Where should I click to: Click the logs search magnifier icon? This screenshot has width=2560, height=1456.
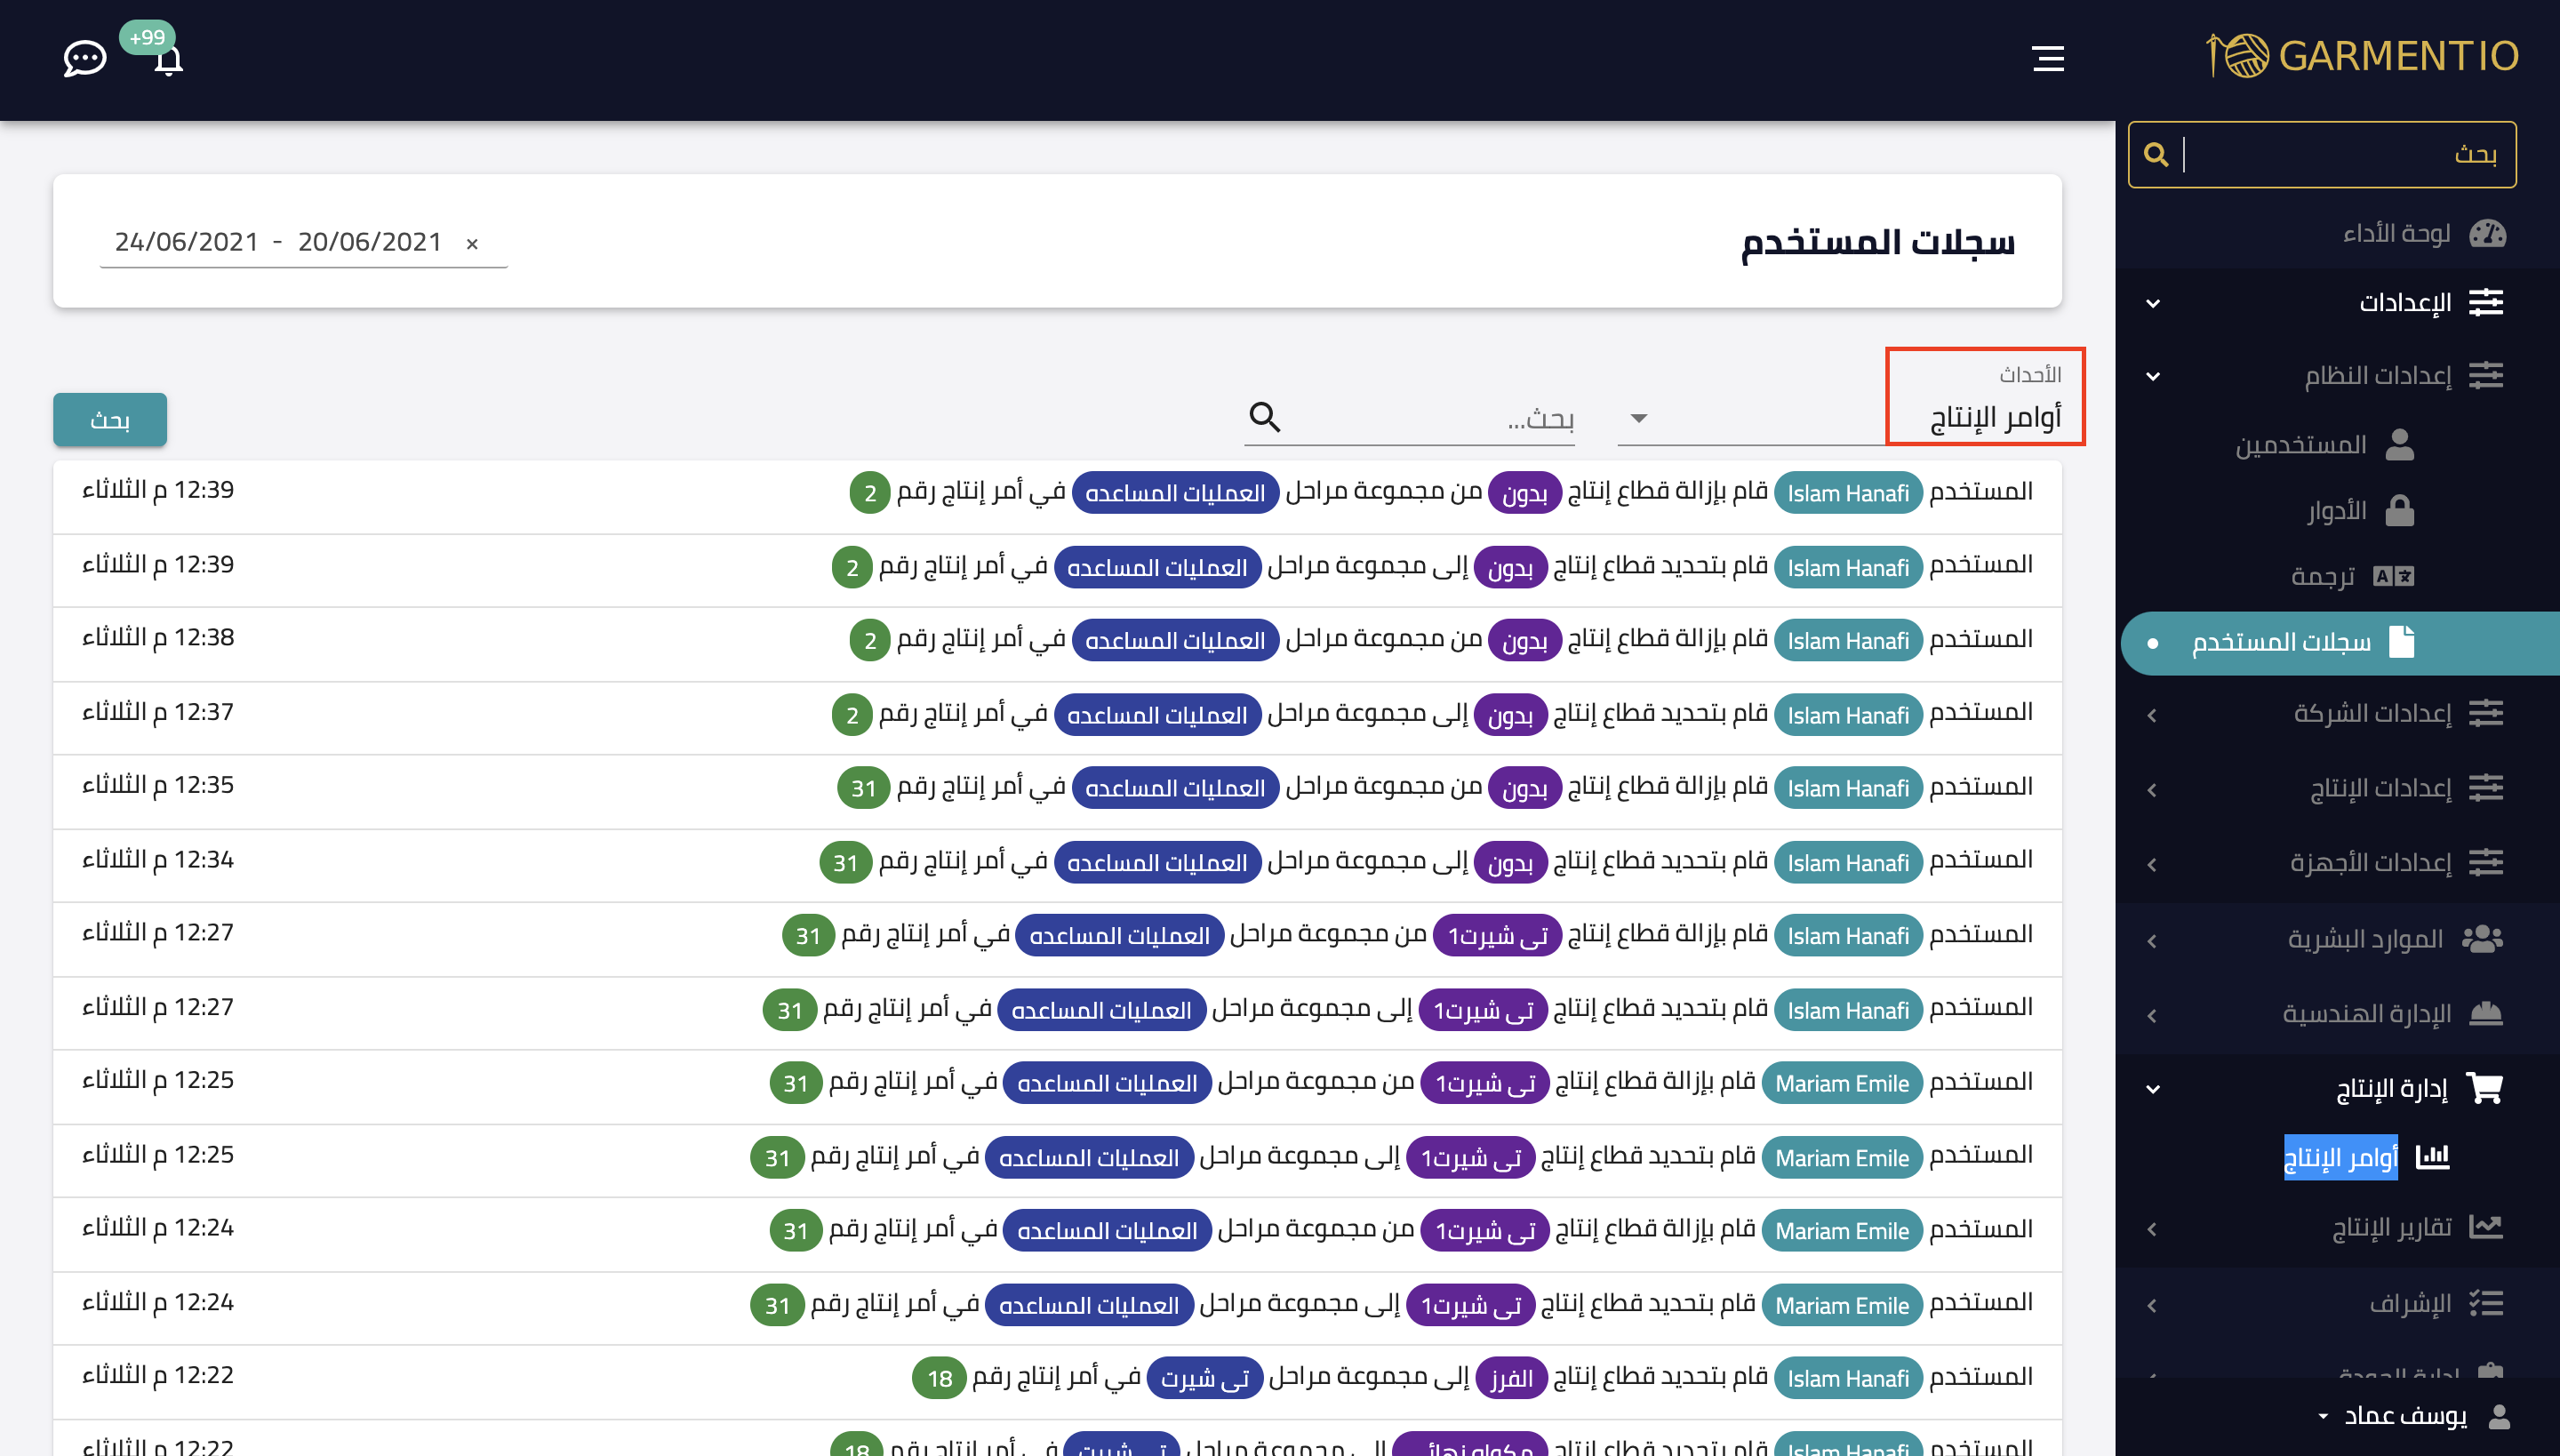[x=1265, y=416]
